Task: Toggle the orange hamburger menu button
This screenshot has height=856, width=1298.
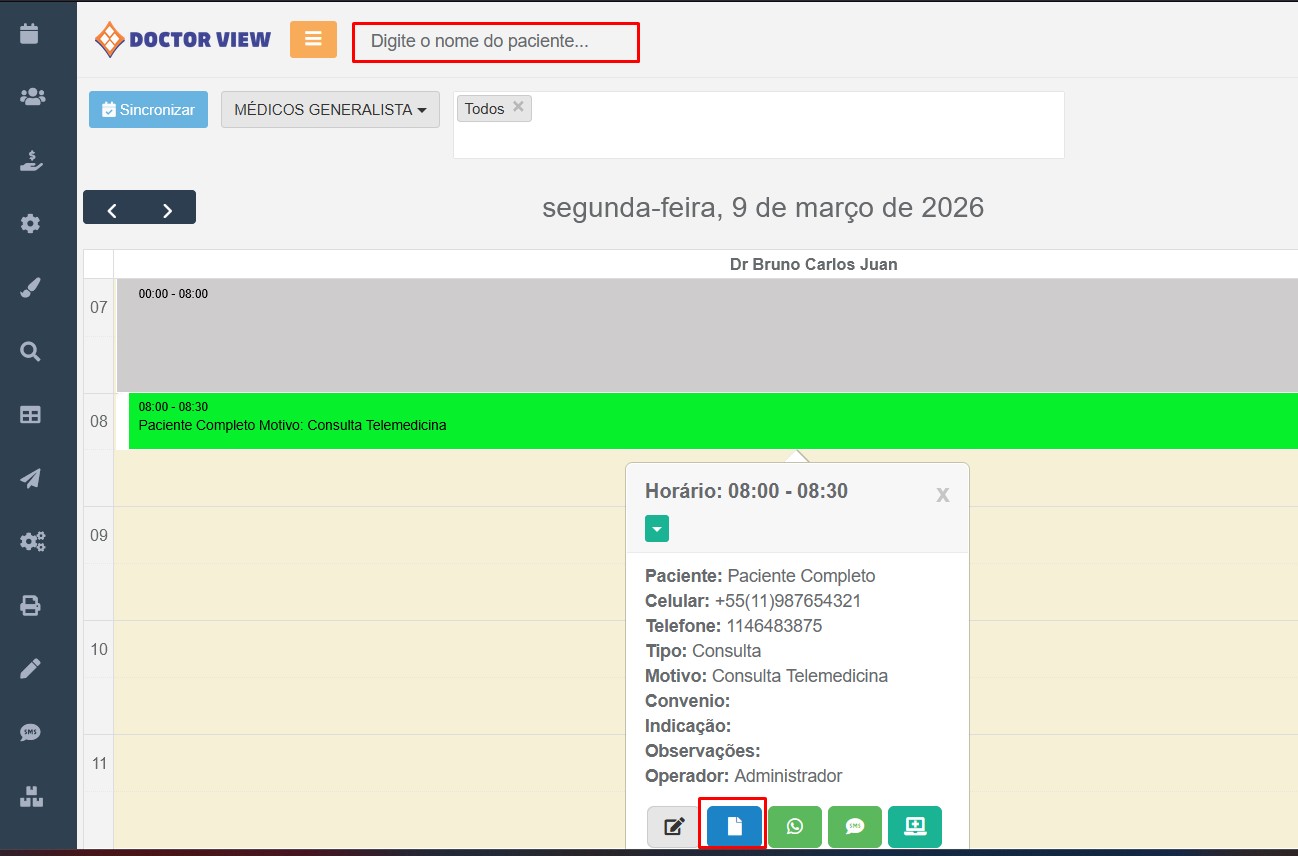Action: coord(313,39)
